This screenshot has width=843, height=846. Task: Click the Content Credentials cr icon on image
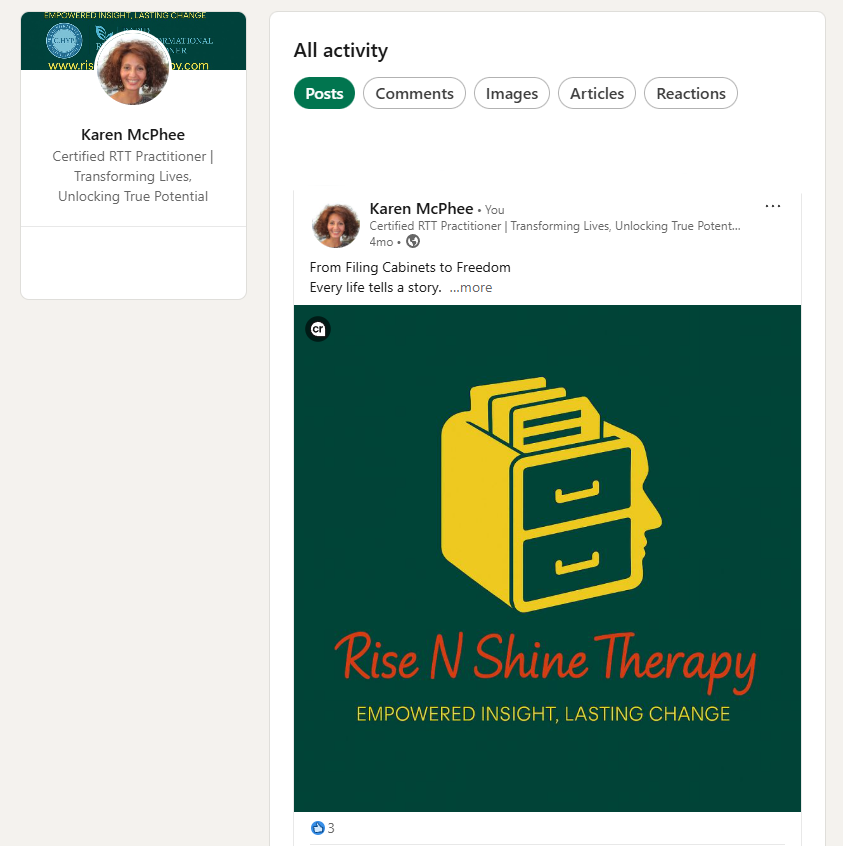(318, 329)
